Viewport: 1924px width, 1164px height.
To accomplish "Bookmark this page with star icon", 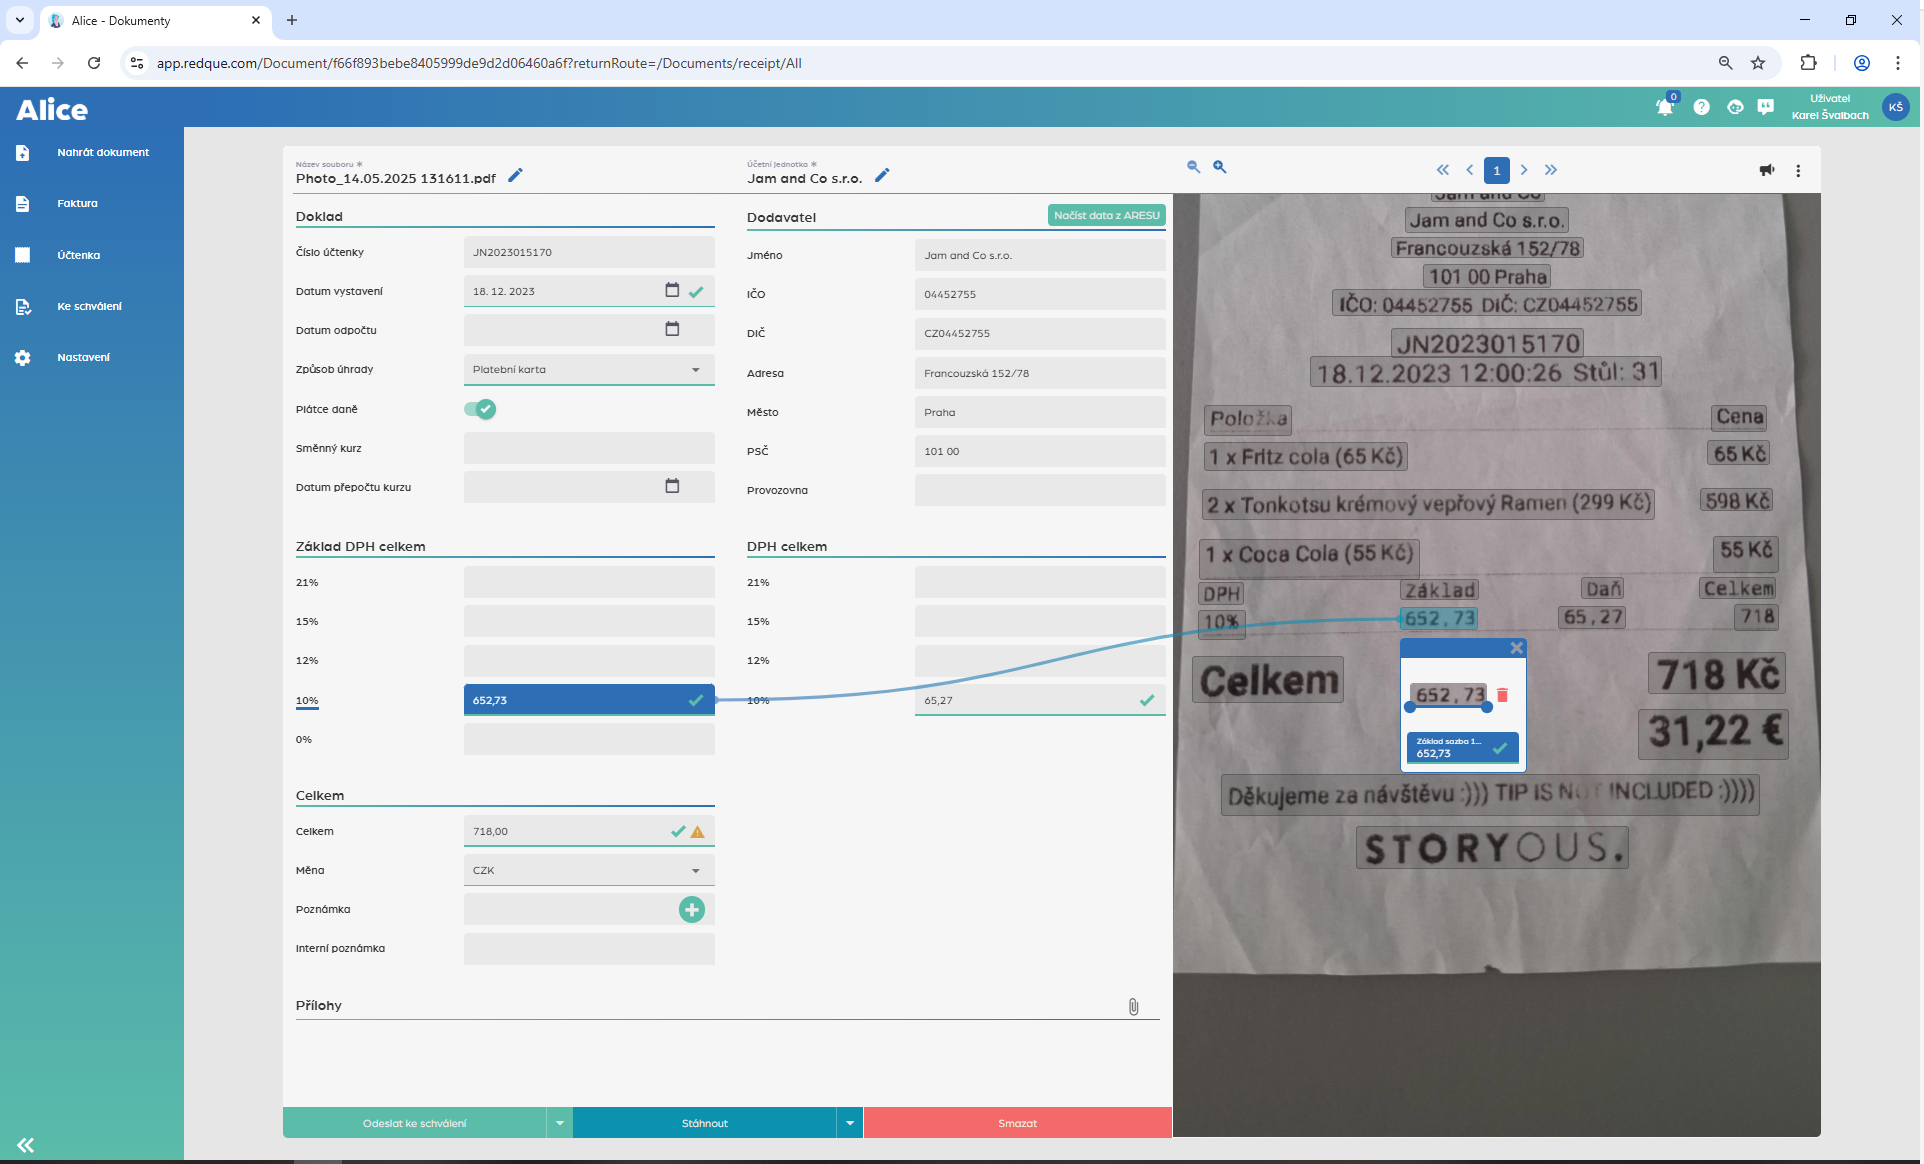I will click(x=1758, y=63).
